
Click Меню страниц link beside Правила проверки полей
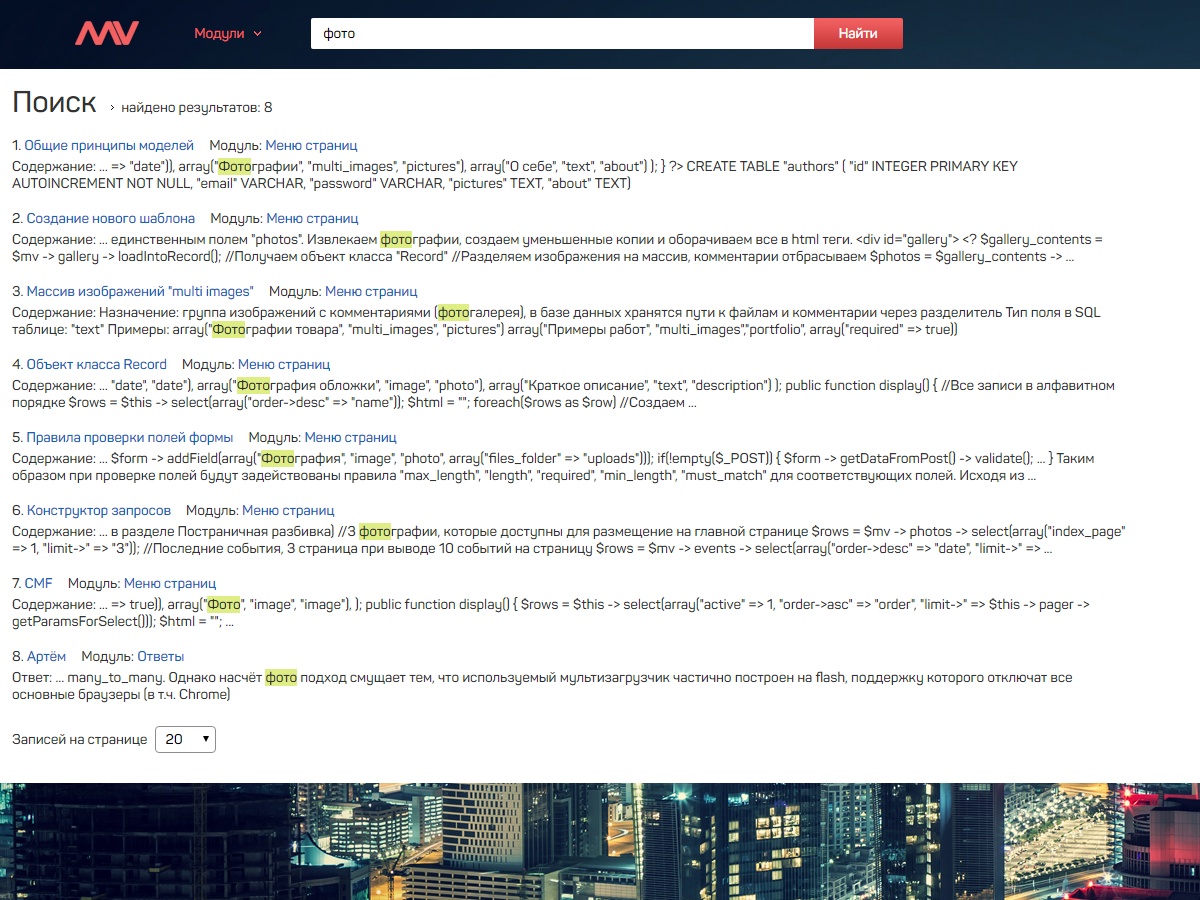coord(350,437)
